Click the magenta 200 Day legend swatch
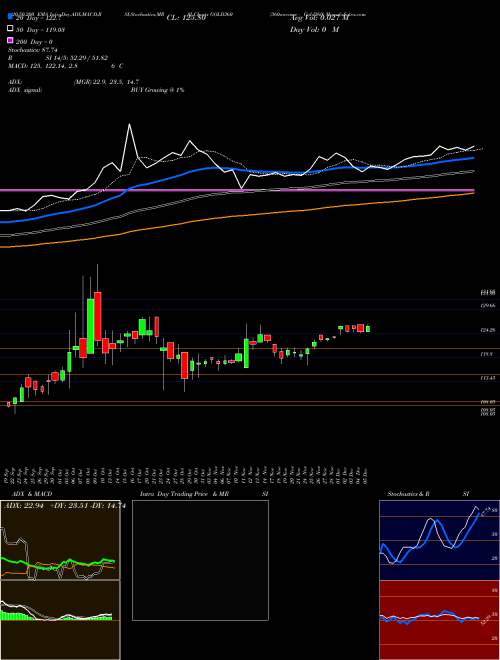Image resolution: width=500 pixels, height=660 pixels. tap(10, 41)
